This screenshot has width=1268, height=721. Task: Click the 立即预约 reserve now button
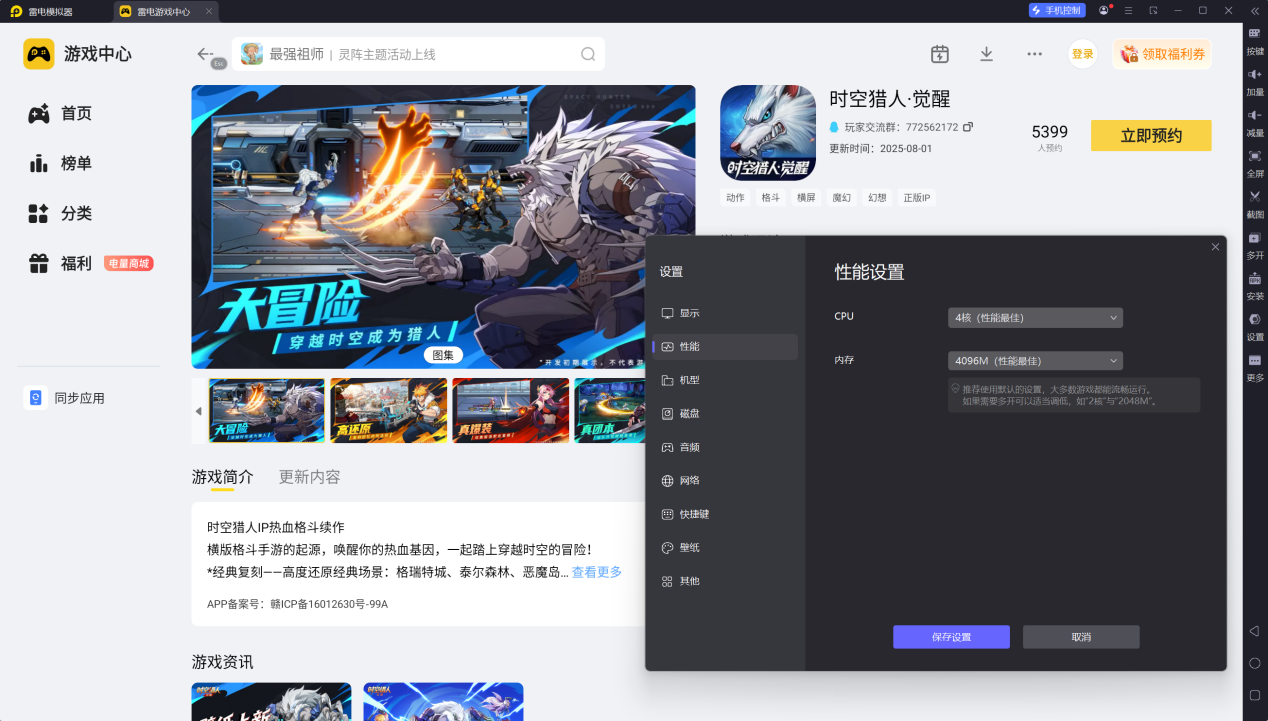coord(1151,135)
